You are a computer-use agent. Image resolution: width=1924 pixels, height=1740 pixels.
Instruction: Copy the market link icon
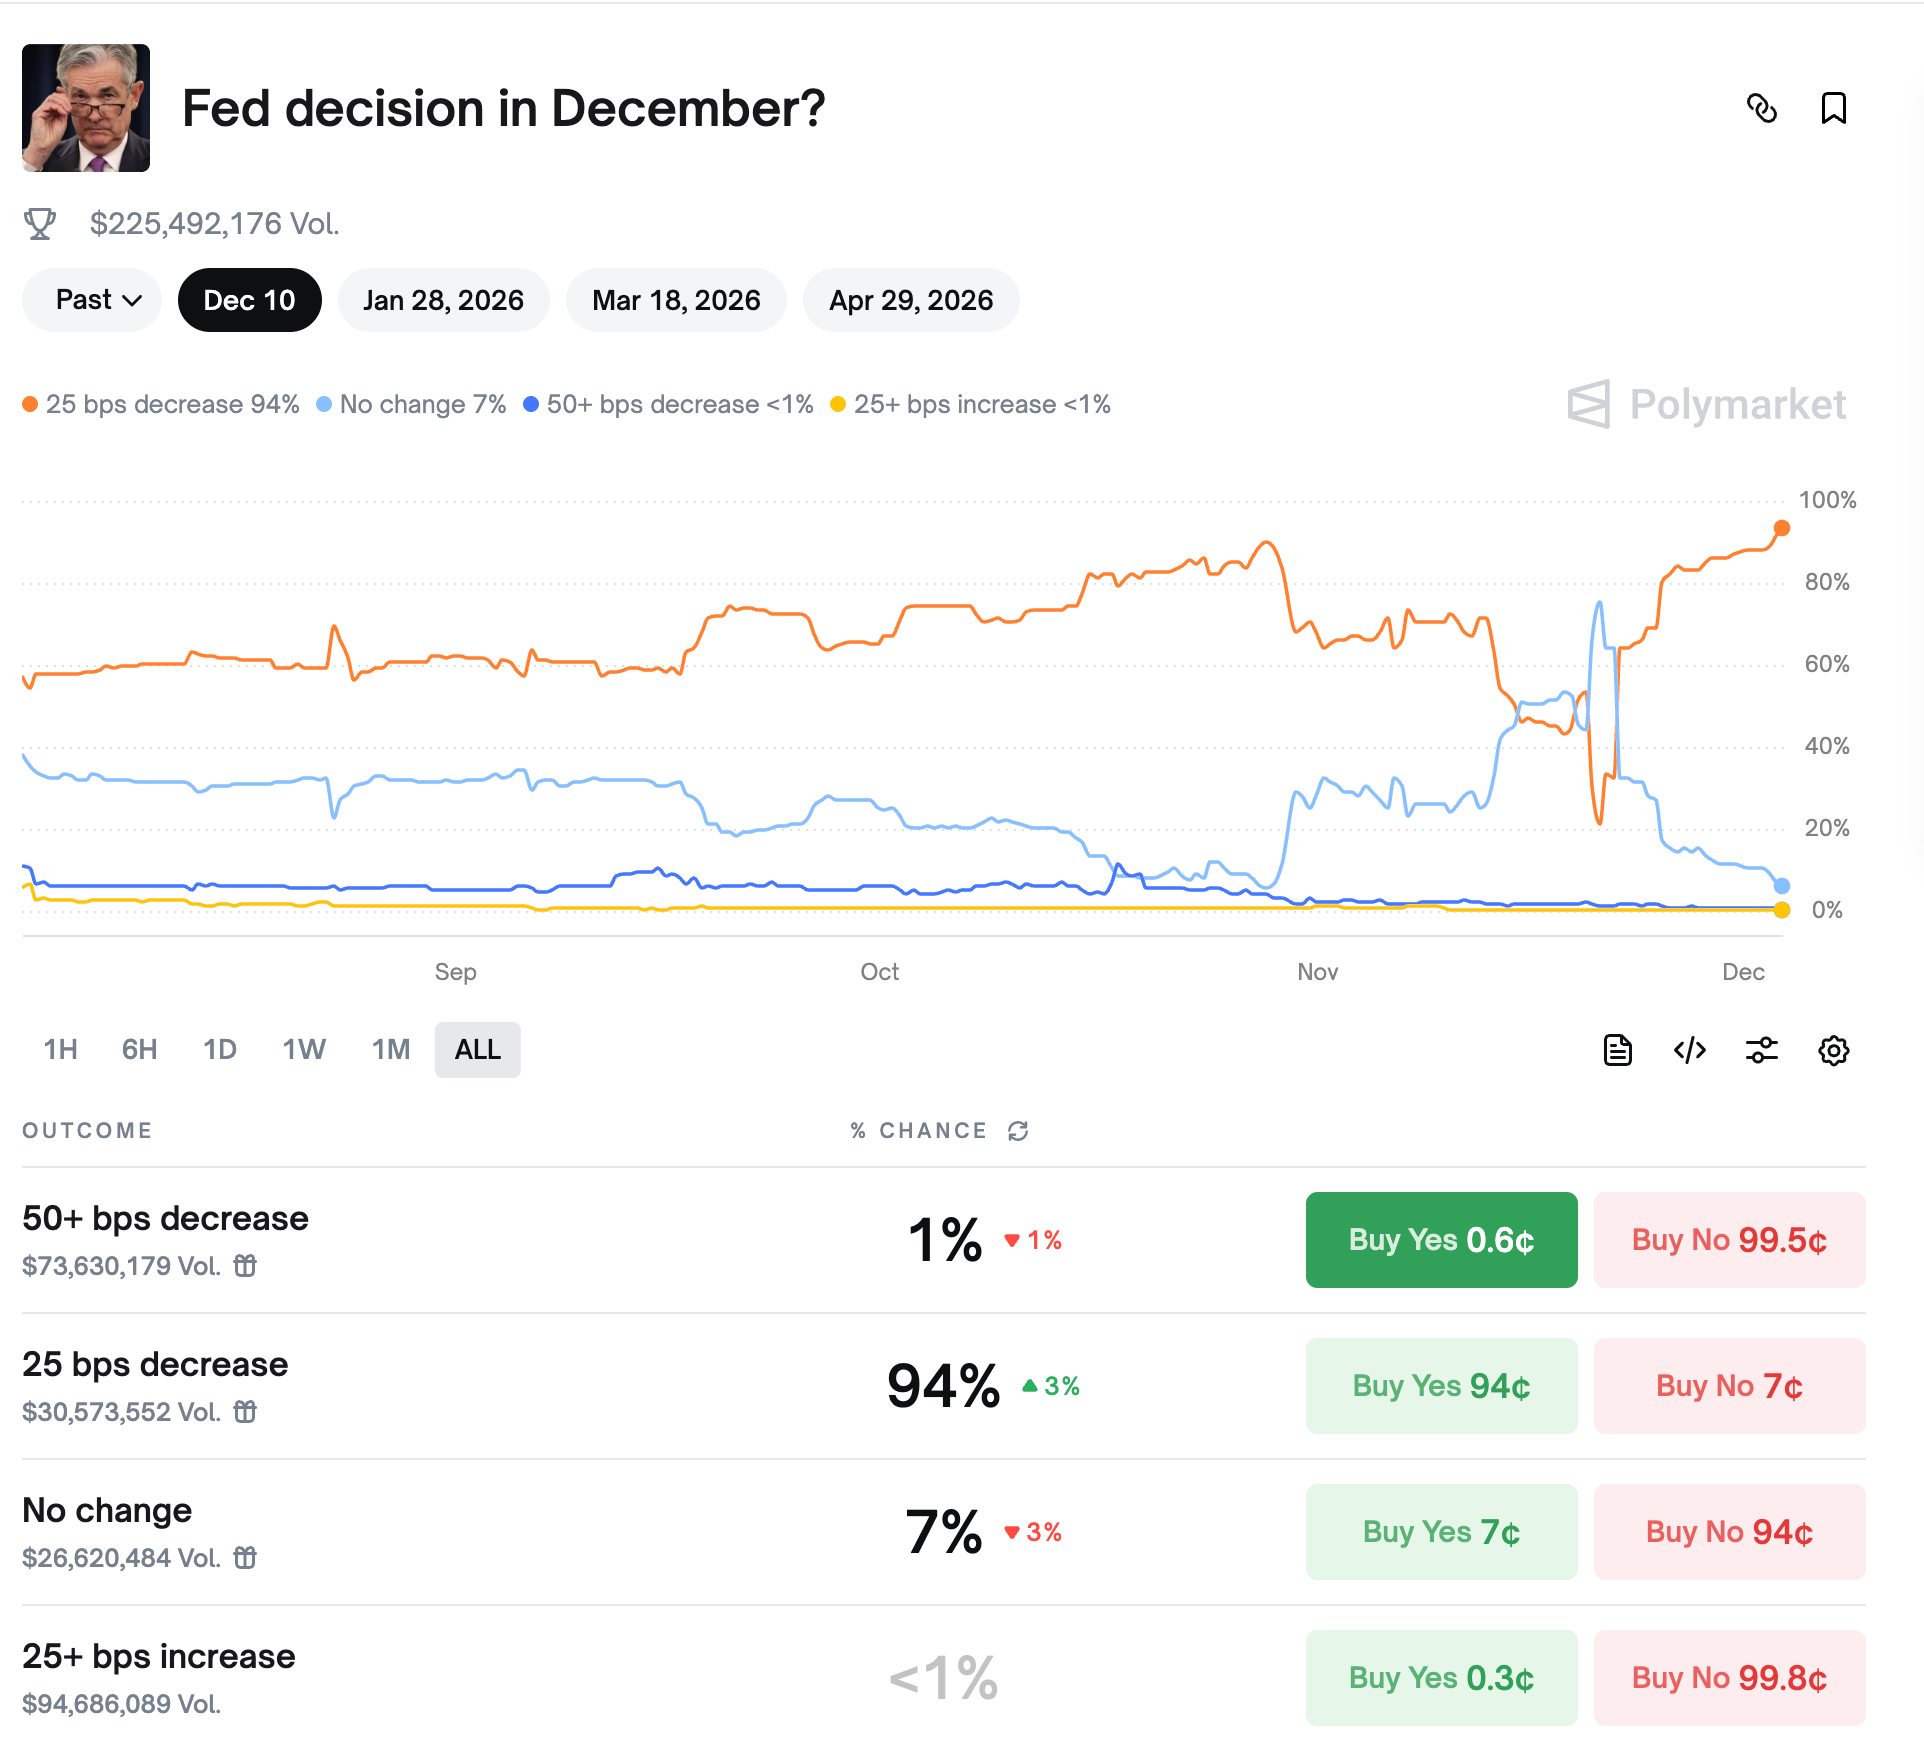(1761, 108)
